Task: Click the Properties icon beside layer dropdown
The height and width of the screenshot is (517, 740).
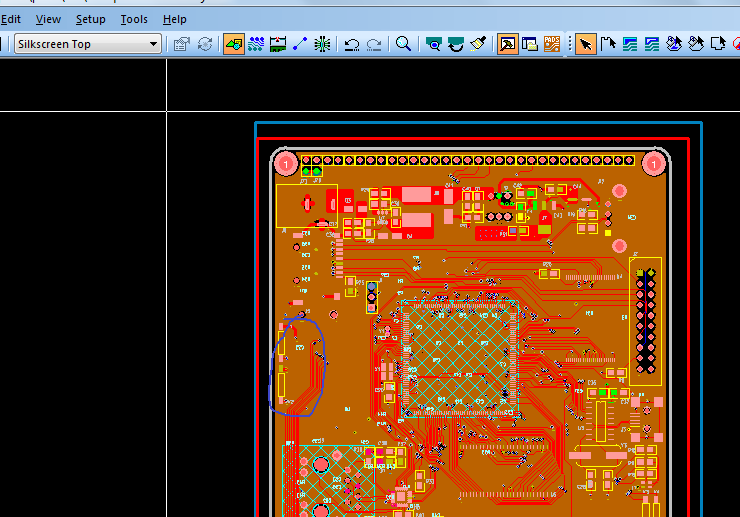Action: click(x=182, y=44)
